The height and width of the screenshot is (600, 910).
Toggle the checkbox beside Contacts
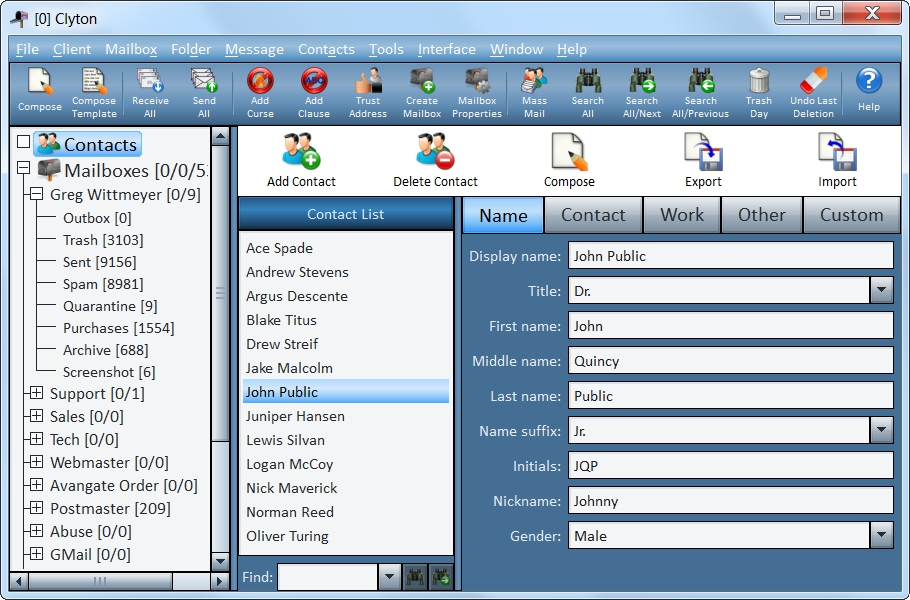click(x=23, y=142)
